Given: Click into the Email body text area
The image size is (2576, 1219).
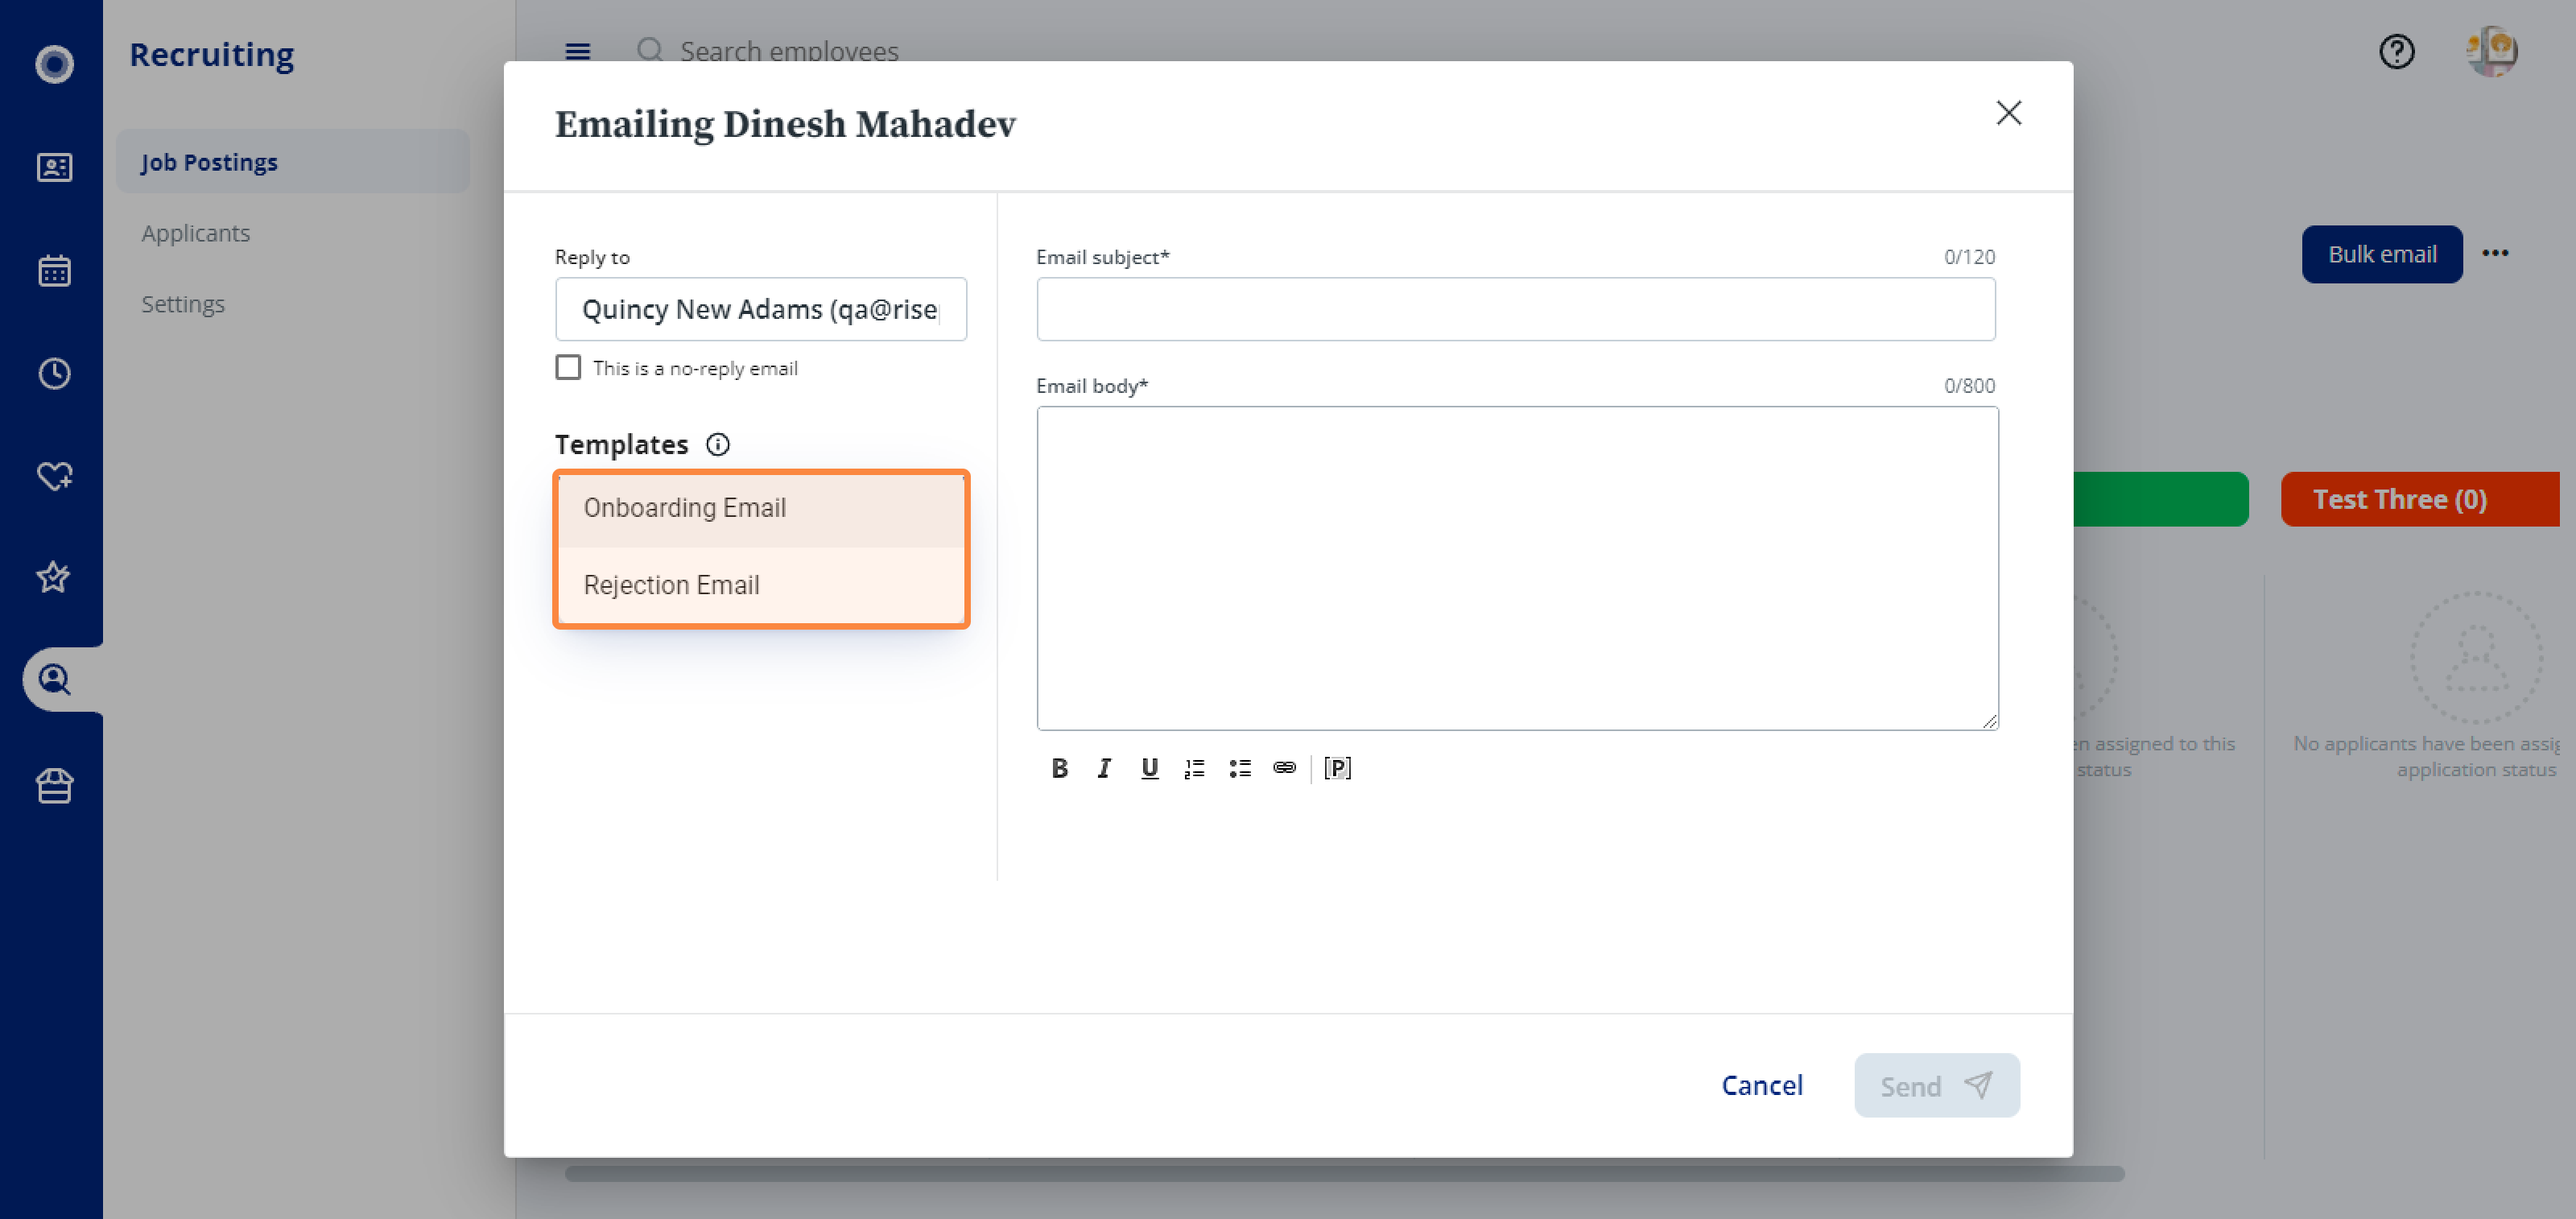Looking at the screenshot, I should 1517,568.
